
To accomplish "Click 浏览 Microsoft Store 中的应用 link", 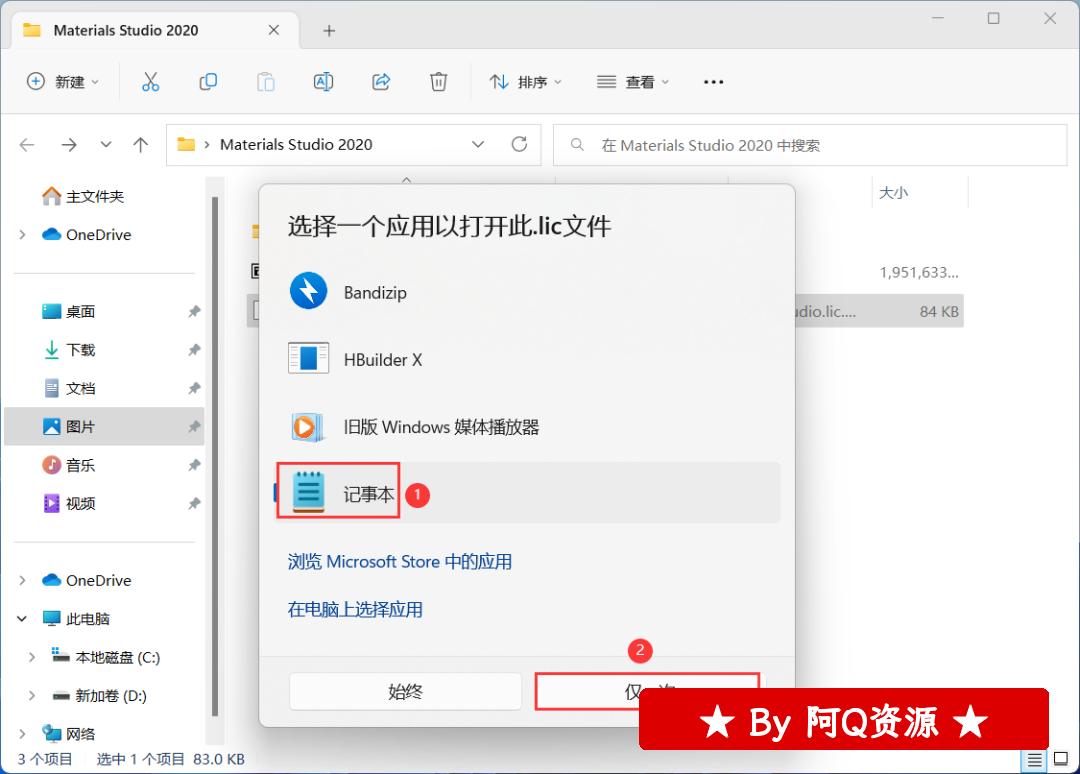I will [x=400, y=562].
